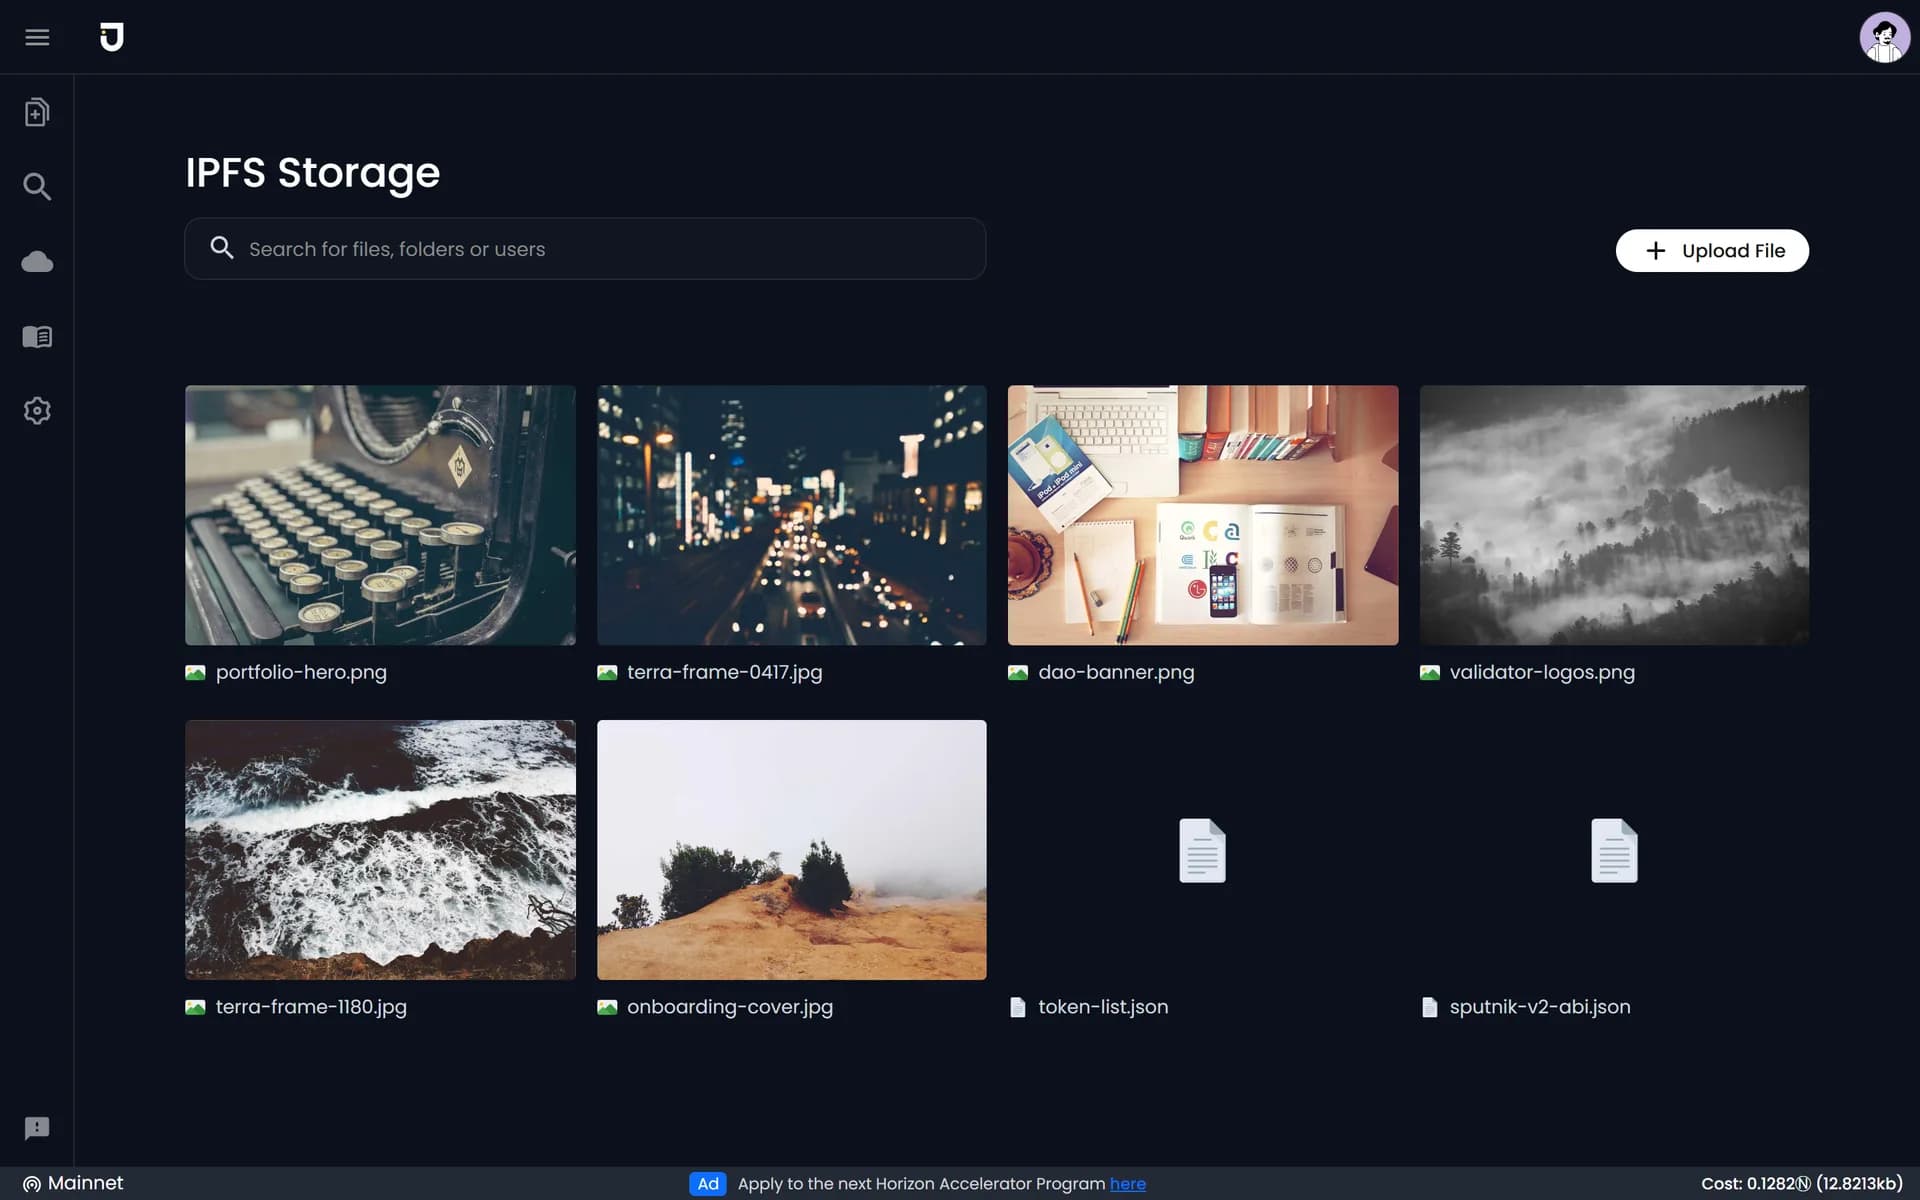Open the hamburger menu

tap(37, 37)
